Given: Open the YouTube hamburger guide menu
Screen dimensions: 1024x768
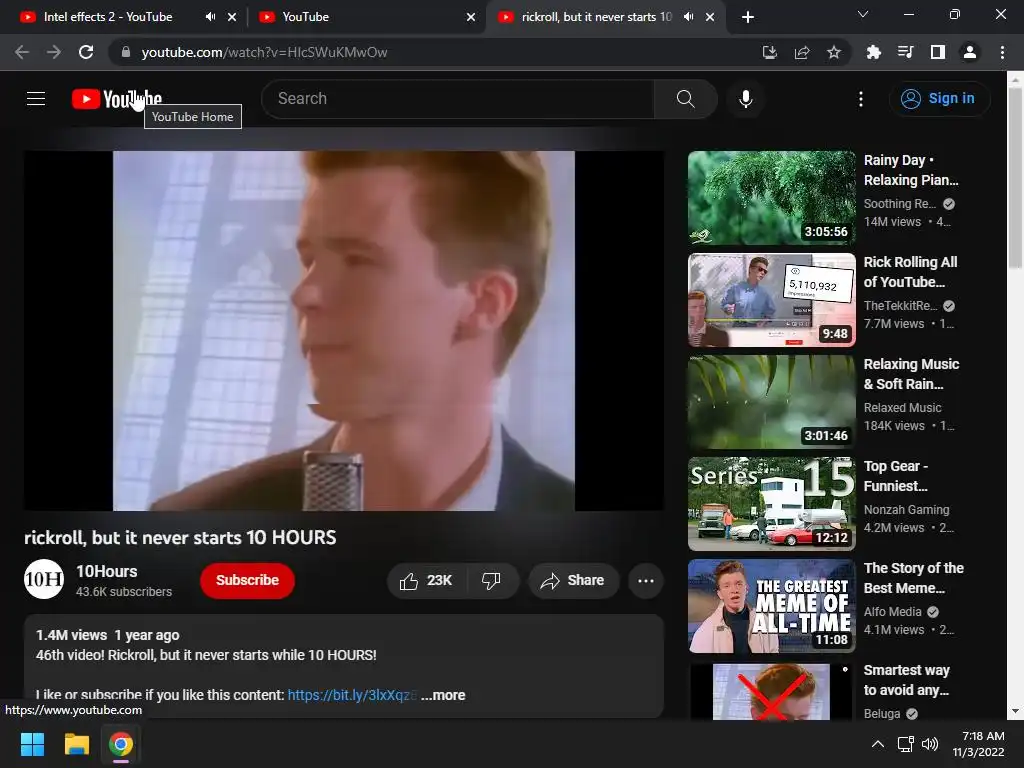Looking at the screenshot, I should (36, 99).
